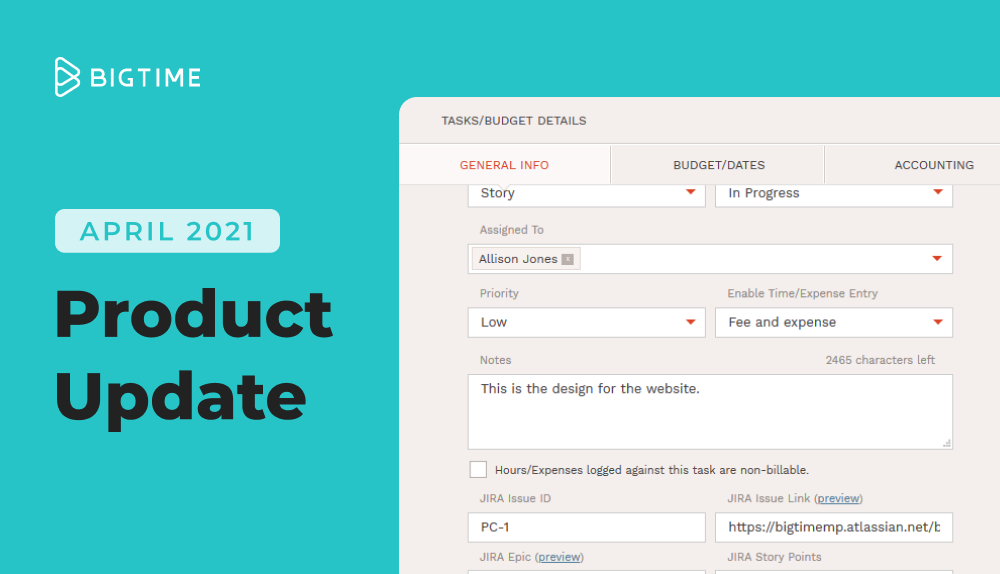Image resolution: width=1000 pixels, height=574 pixels.
Task: Expand the Priority Low dropdown
Action: point(691,322)
